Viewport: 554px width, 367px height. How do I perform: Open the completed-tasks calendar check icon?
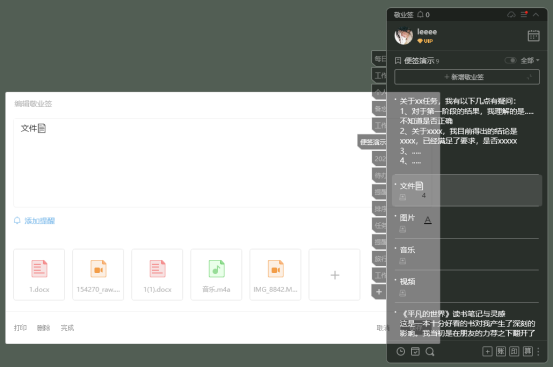pos(415,351)
